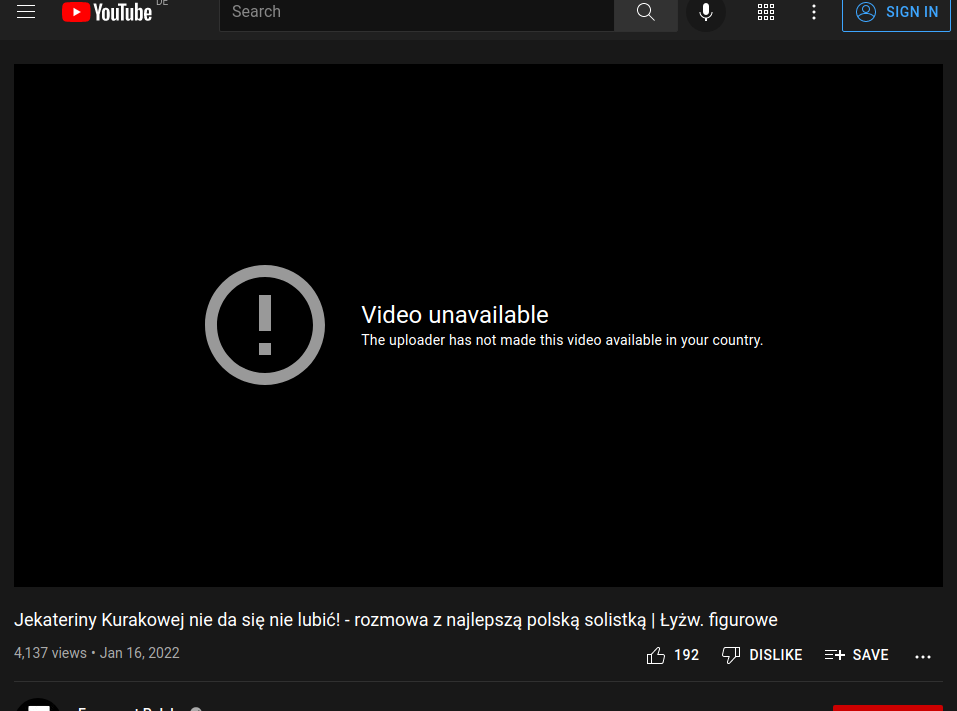Click the exclamation mark error icon
The height and width of the screenshot is (711, 957).
(265, 325)
